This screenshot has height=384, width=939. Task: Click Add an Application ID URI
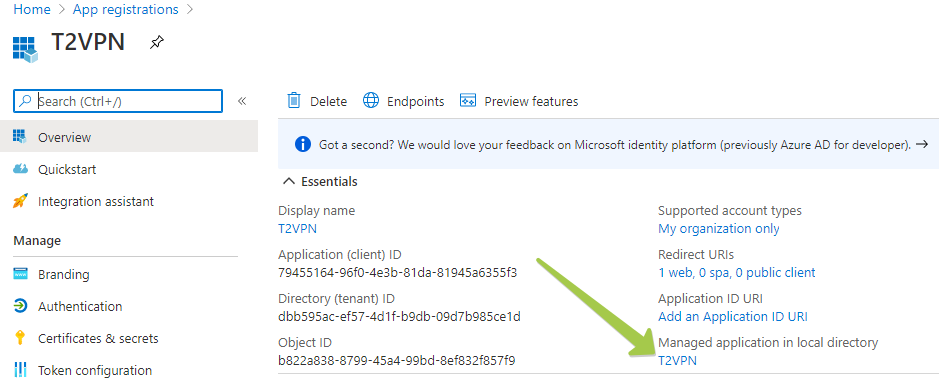[x=732, y=316]
